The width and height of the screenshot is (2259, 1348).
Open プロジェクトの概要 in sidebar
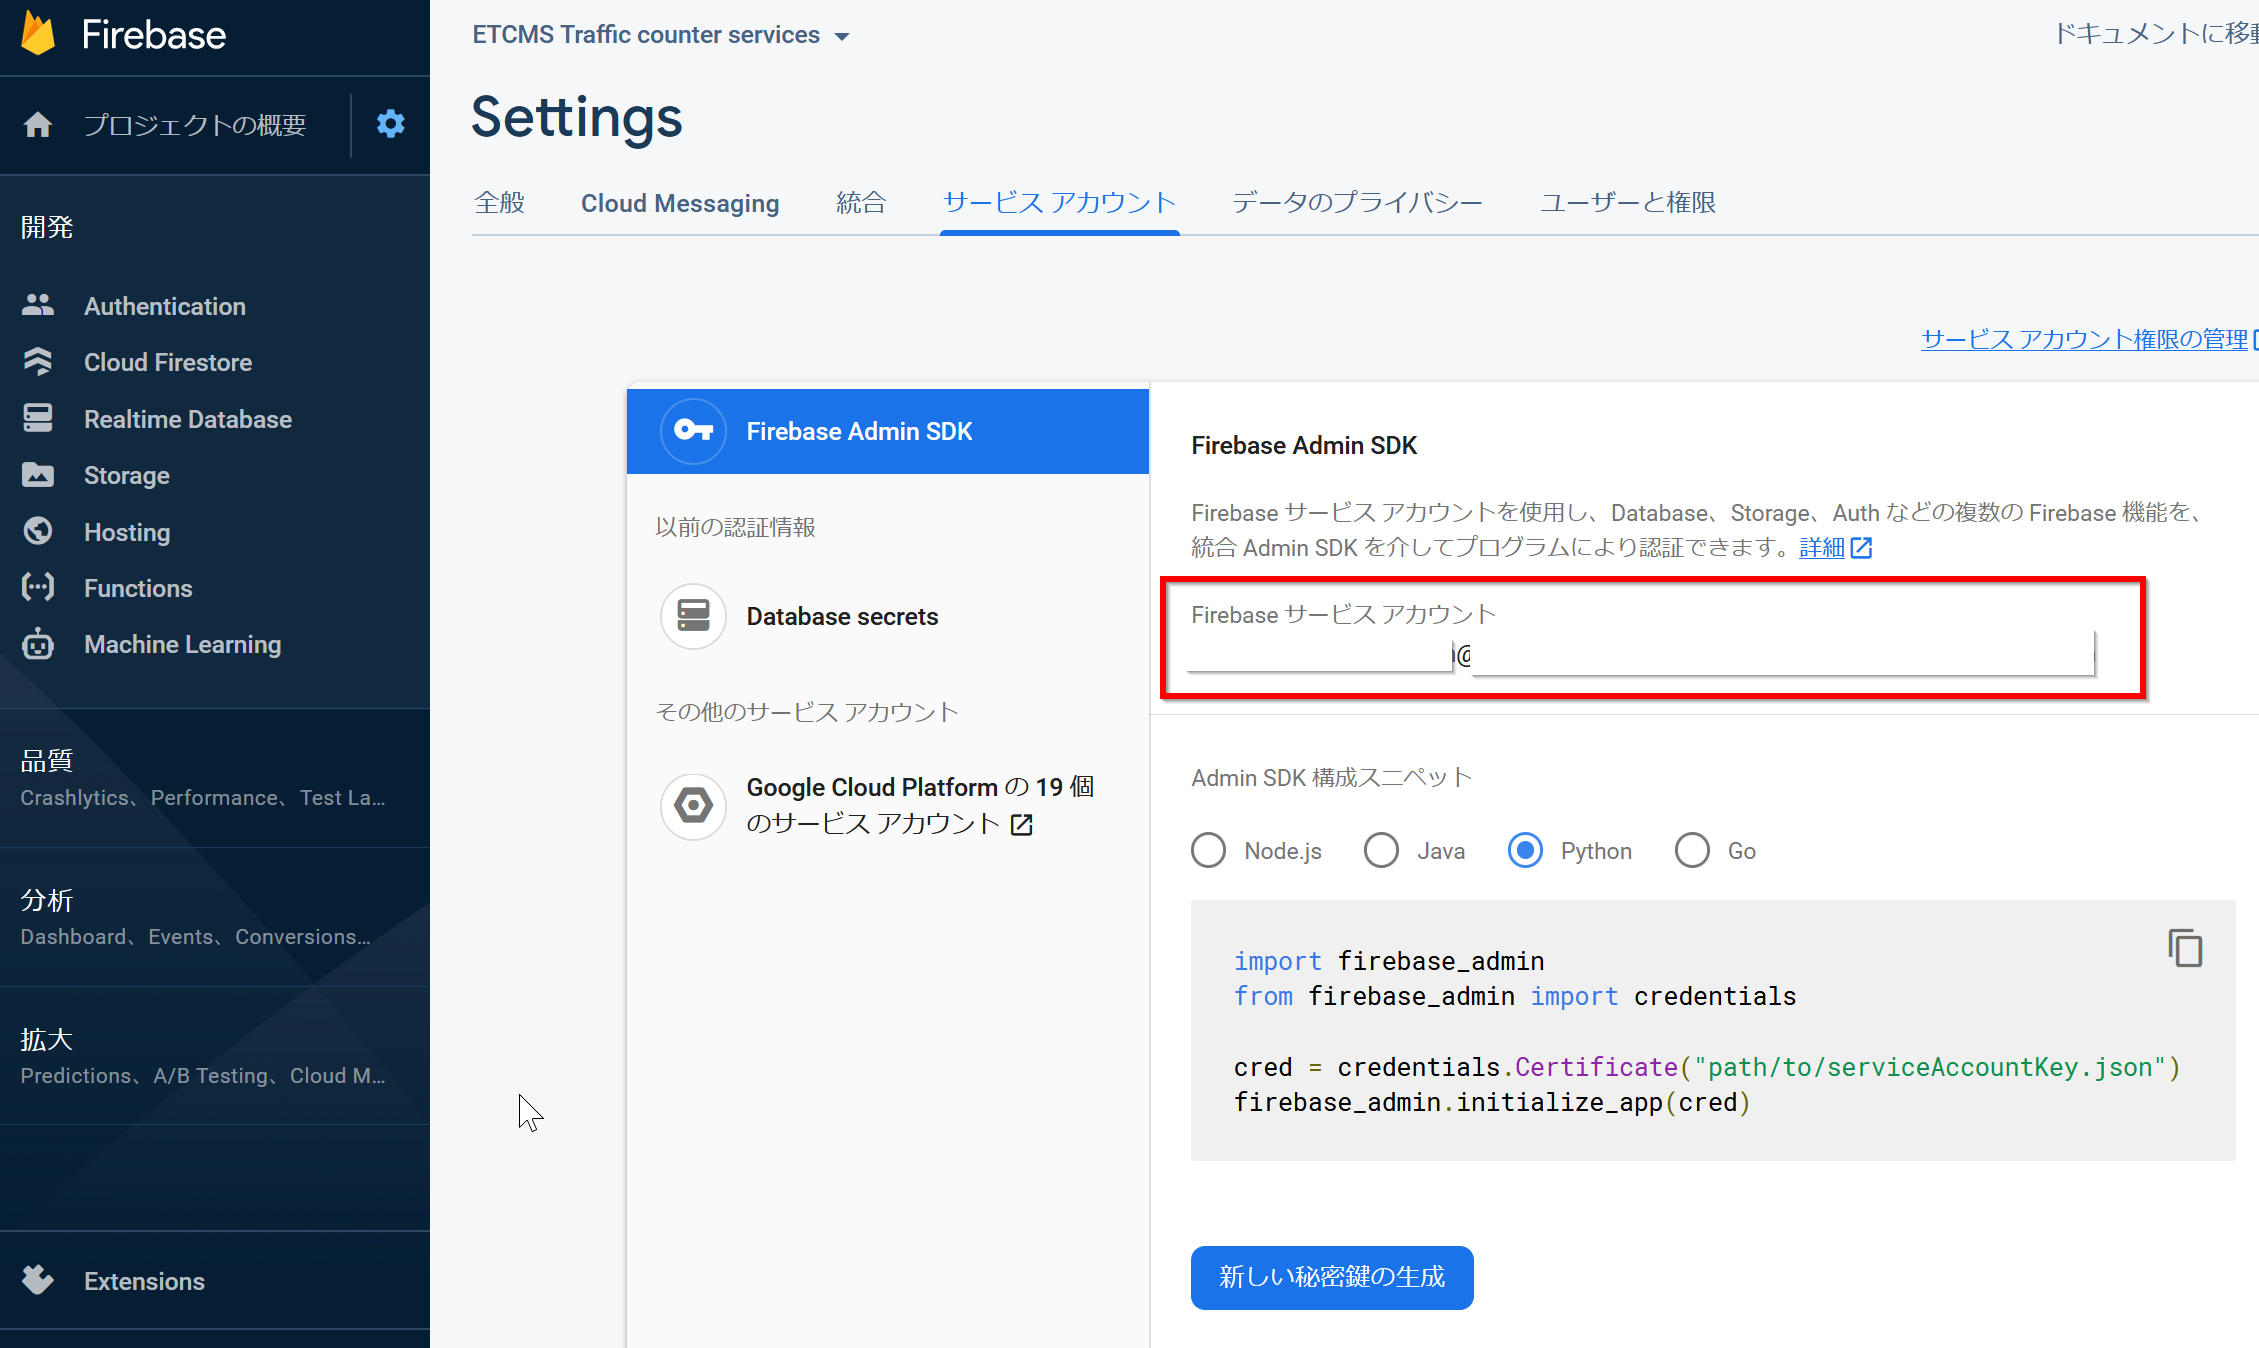click(195, 125)
